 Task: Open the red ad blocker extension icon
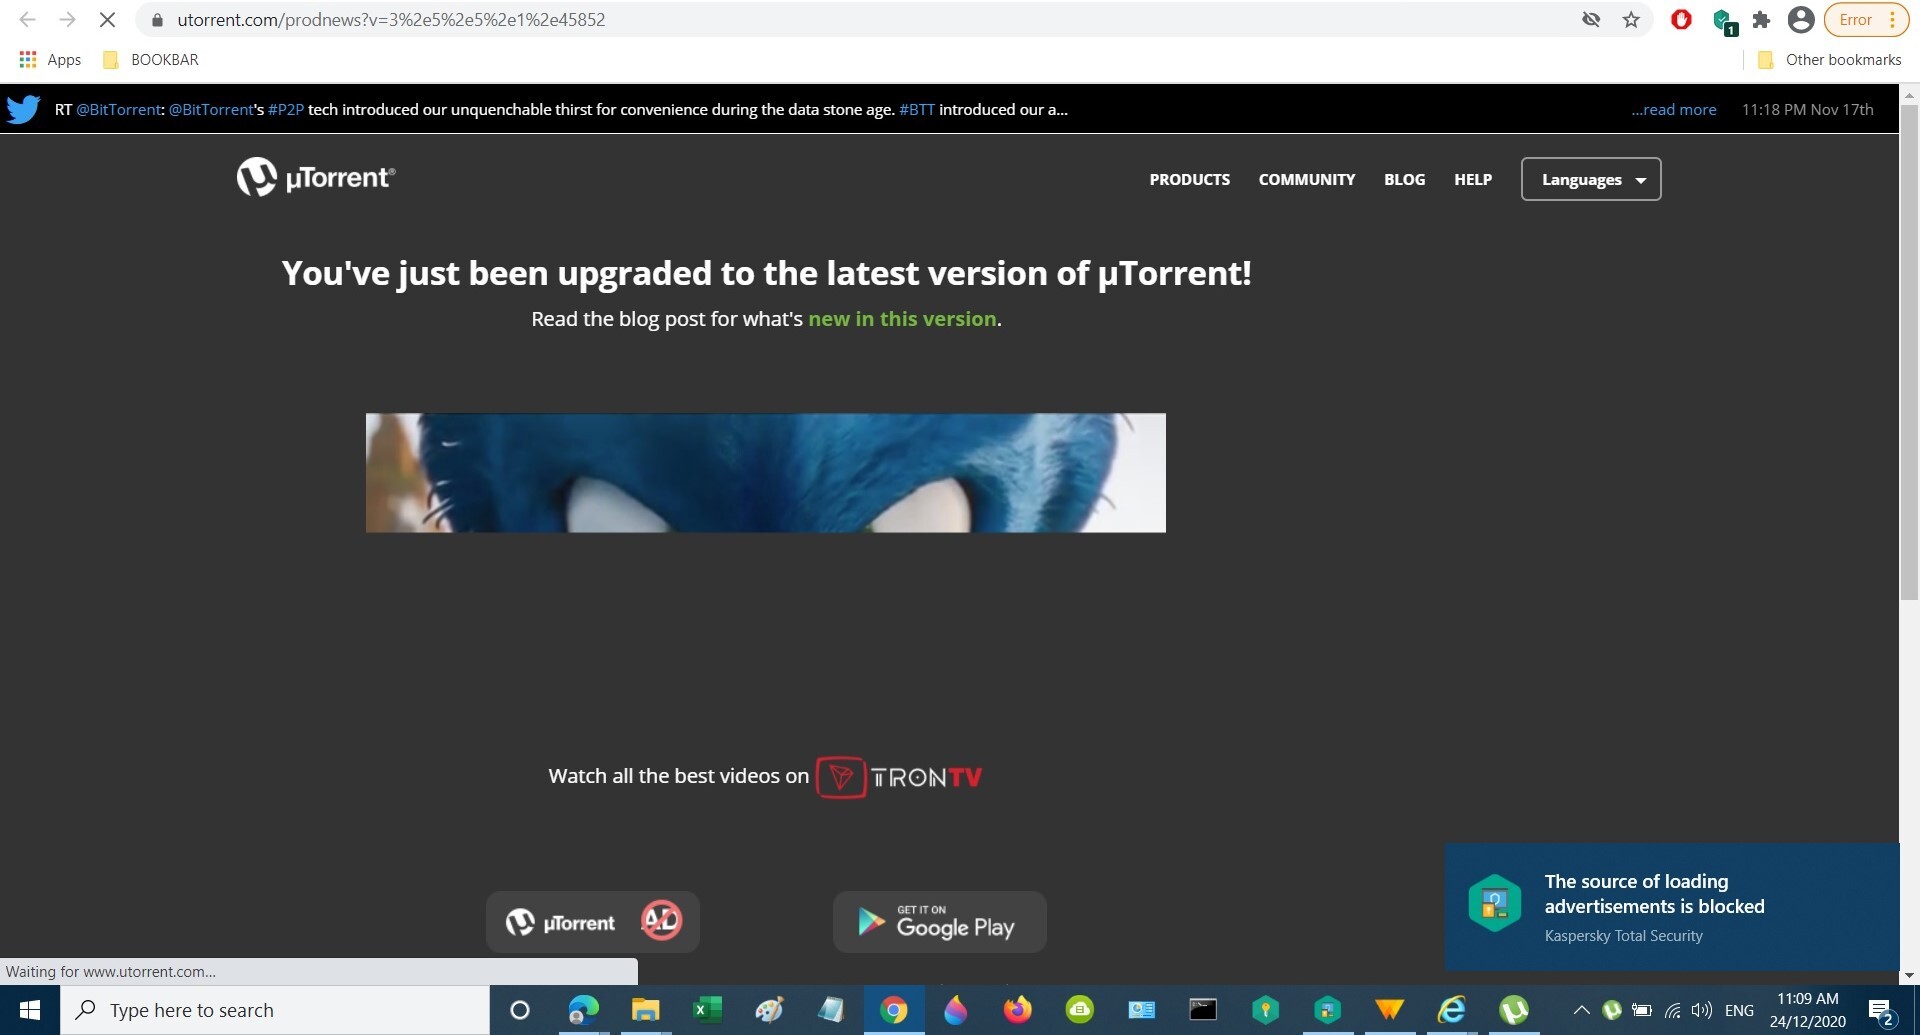tap(1681, 19)
